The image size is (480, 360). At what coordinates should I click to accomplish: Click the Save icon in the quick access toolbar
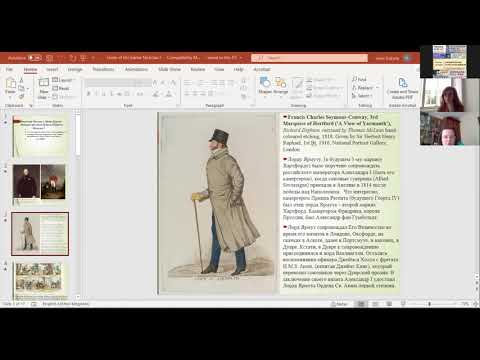[49, 58]
